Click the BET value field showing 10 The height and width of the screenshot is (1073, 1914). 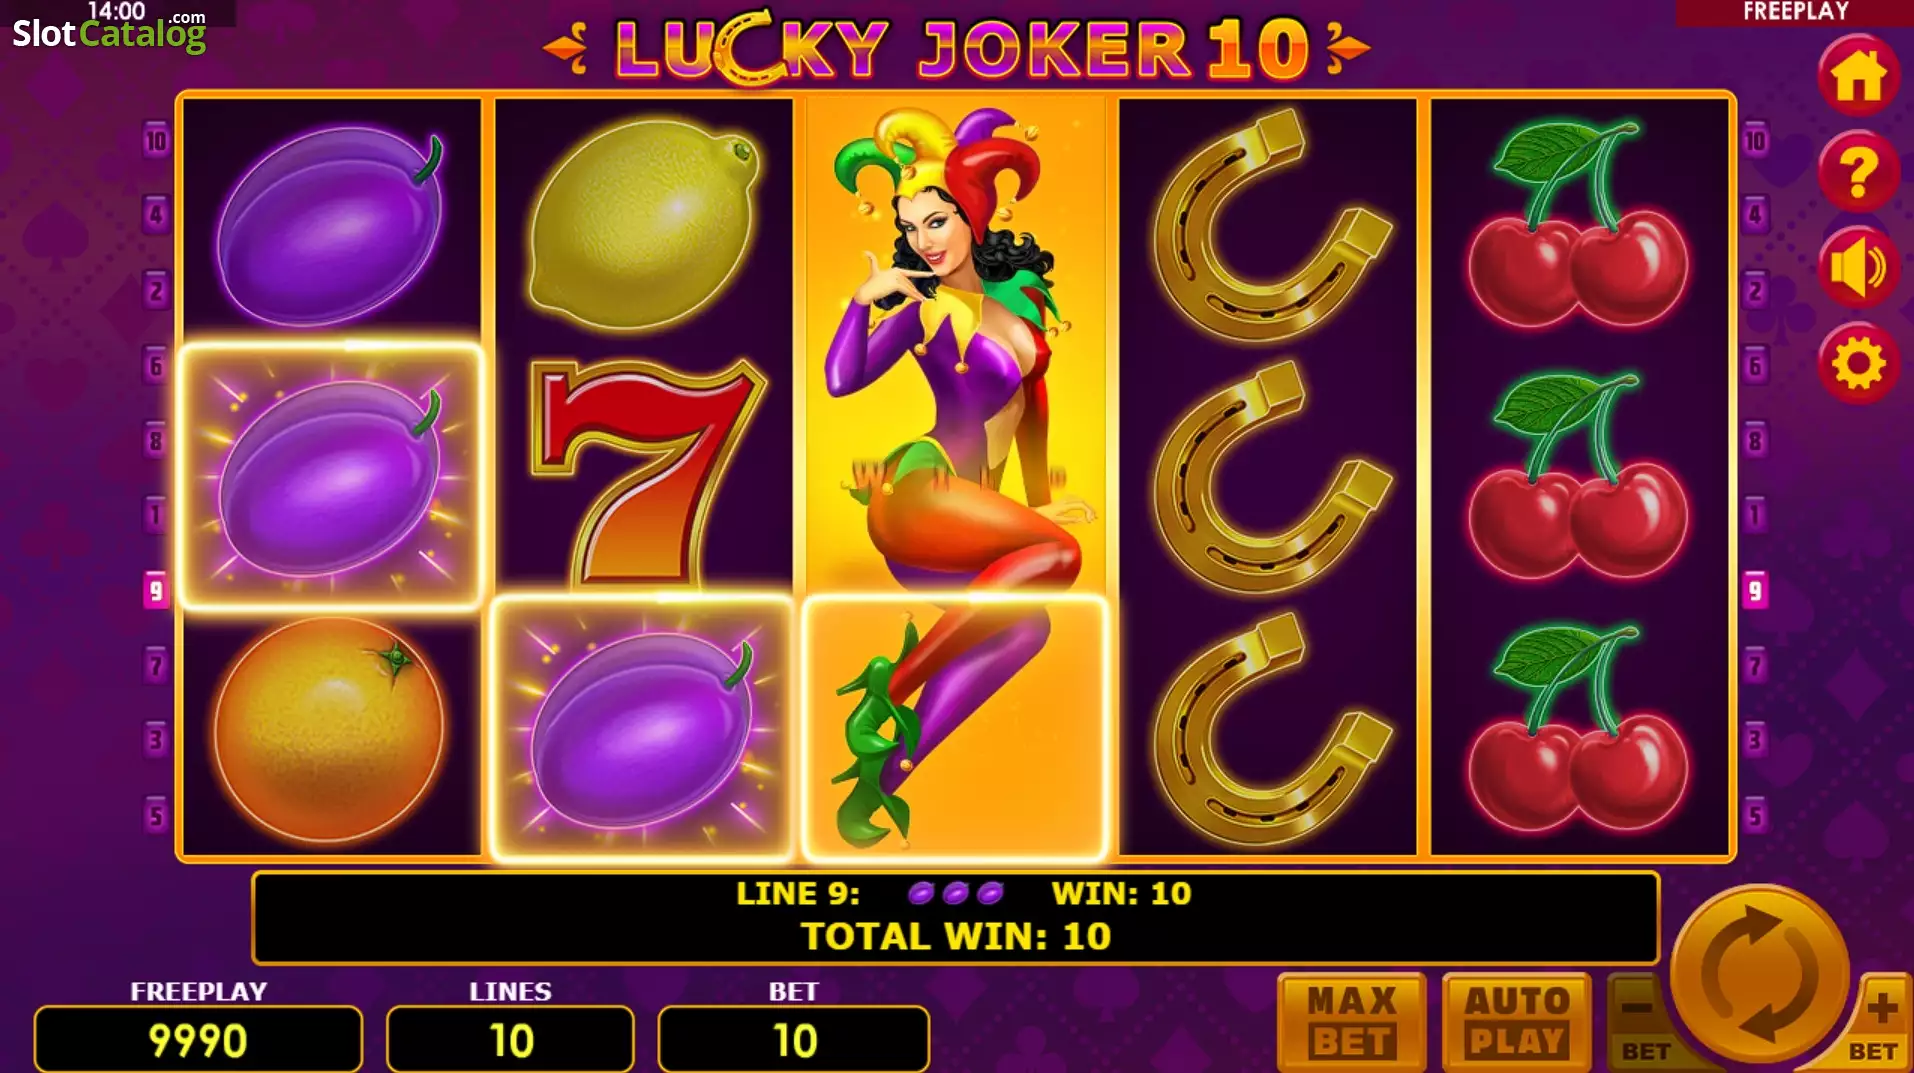(794, 1040)
